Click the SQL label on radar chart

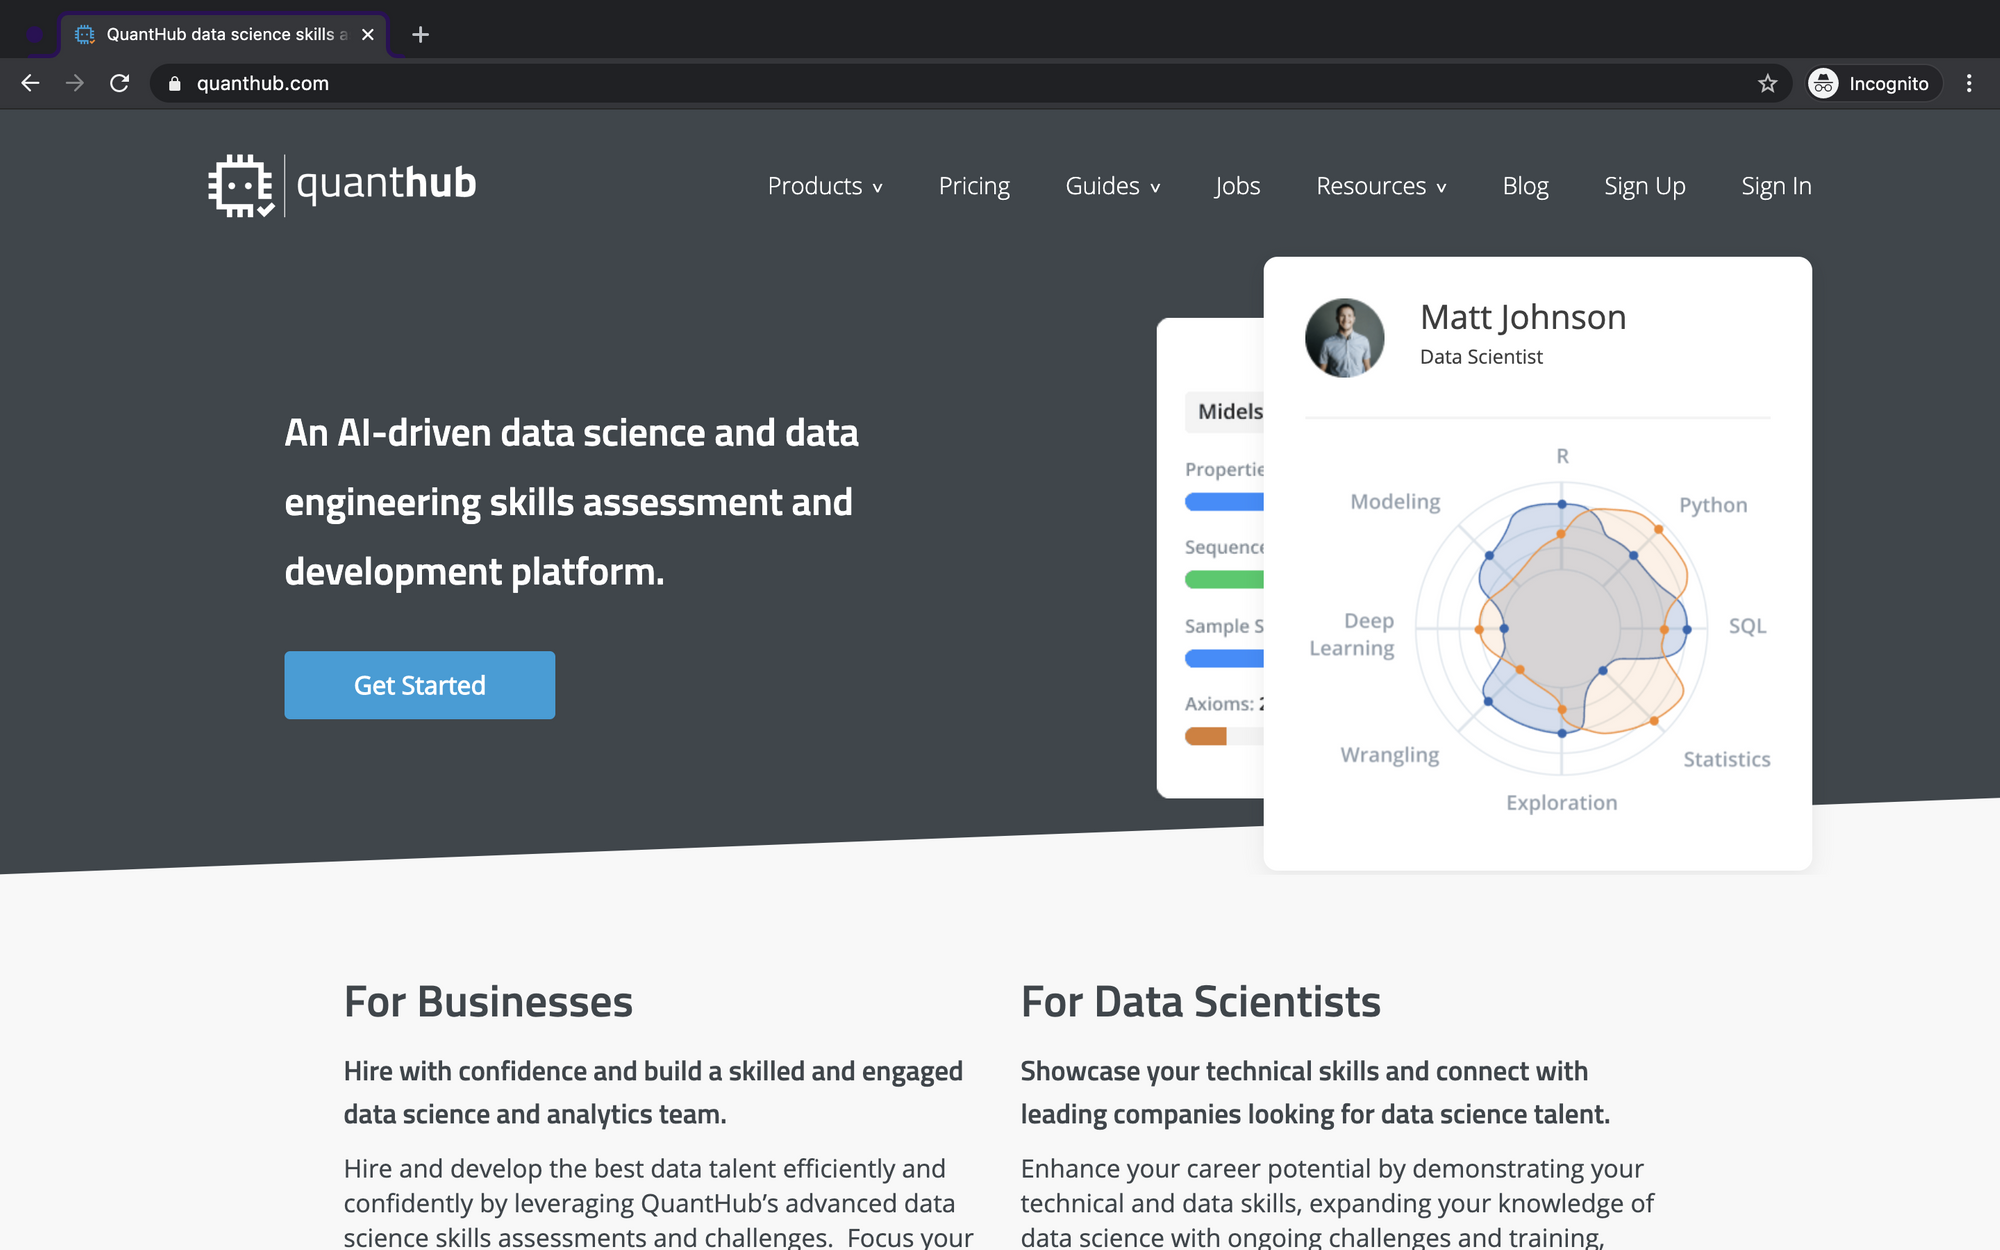1748,626
